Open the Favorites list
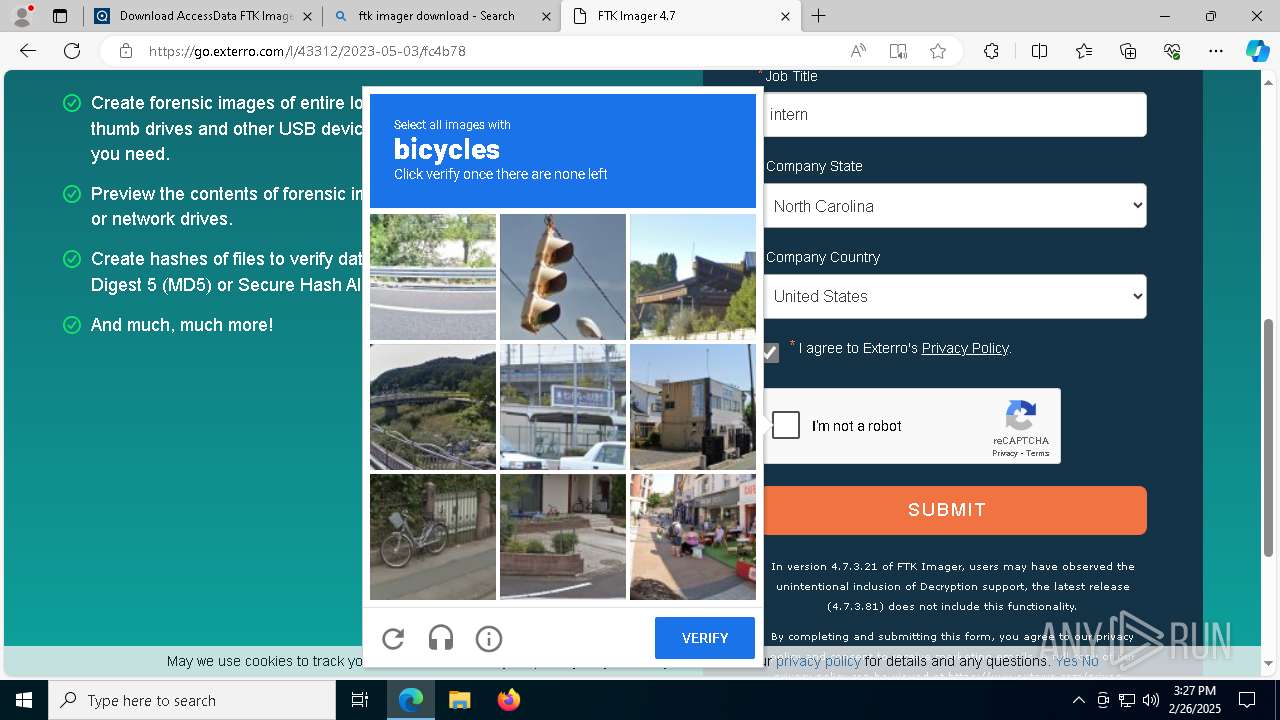 (x=1084, y=51)
